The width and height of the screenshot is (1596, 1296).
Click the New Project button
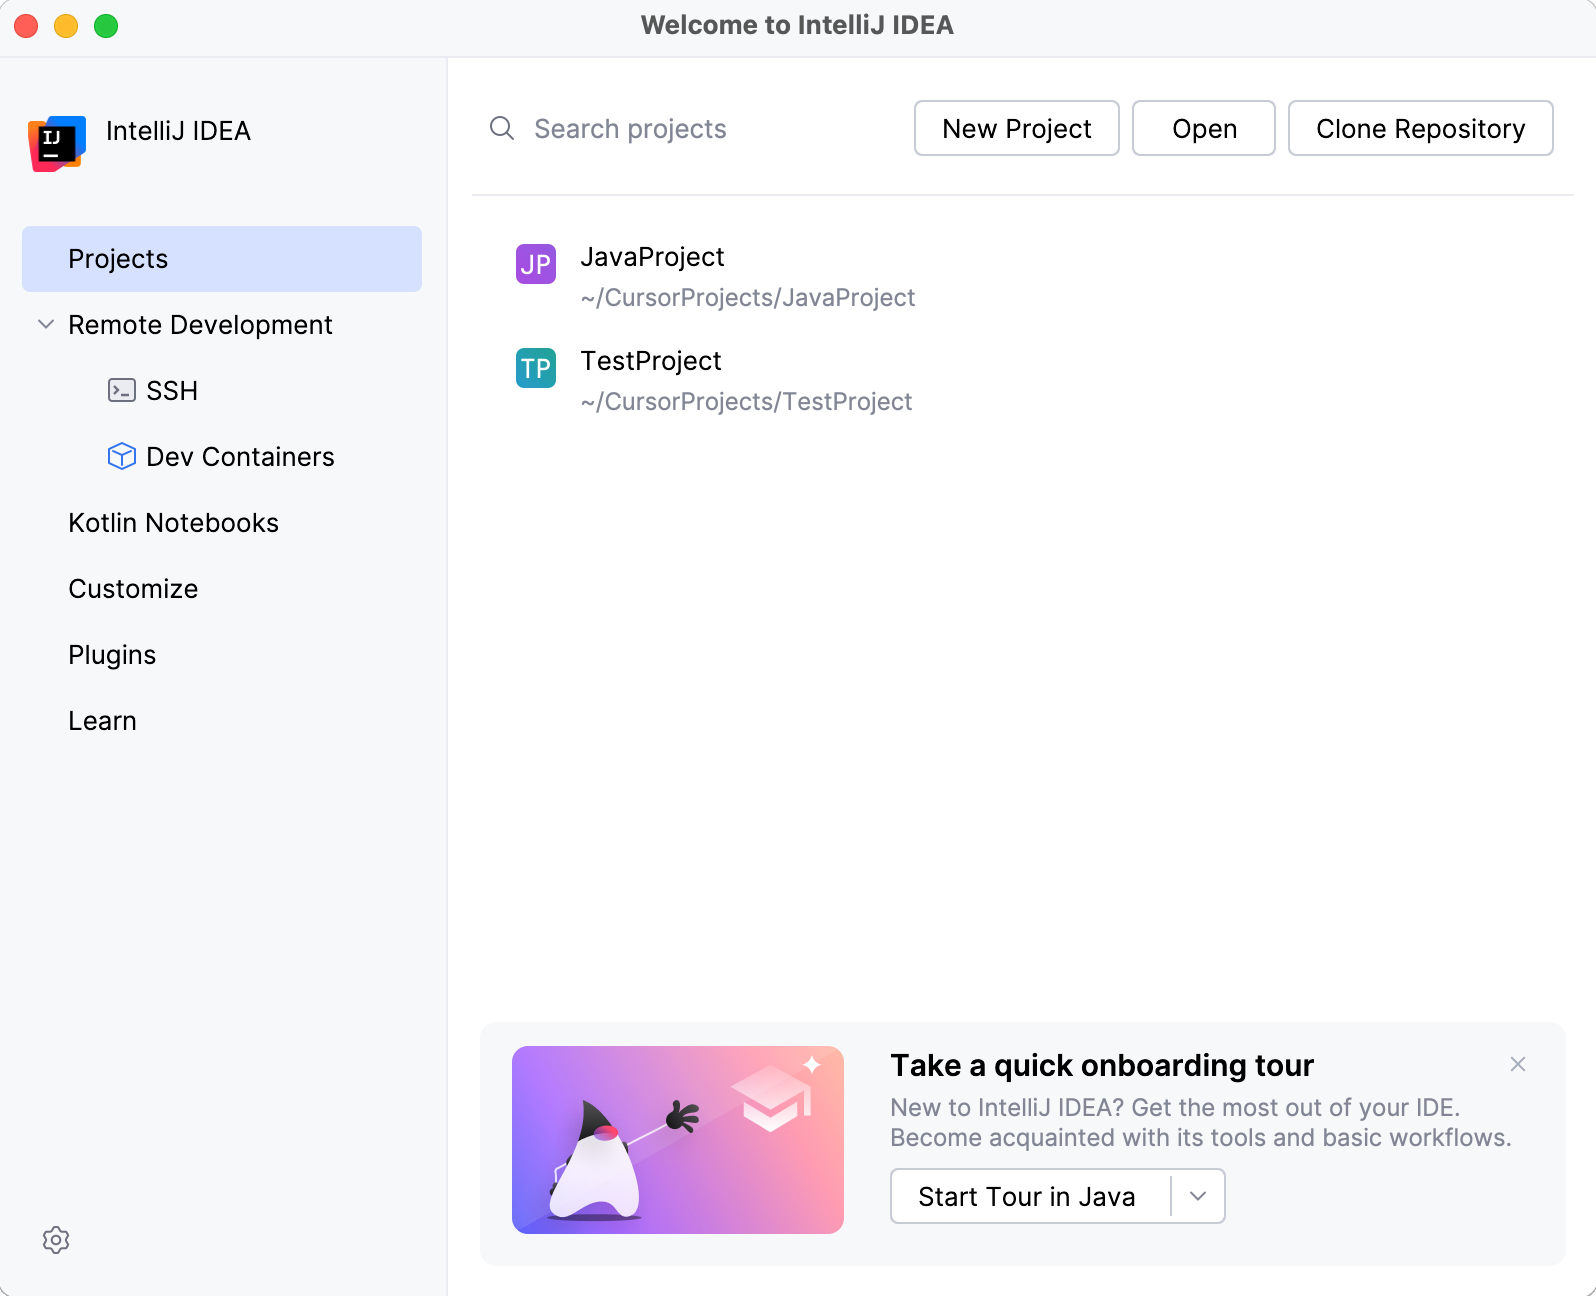coord(1016,128)
